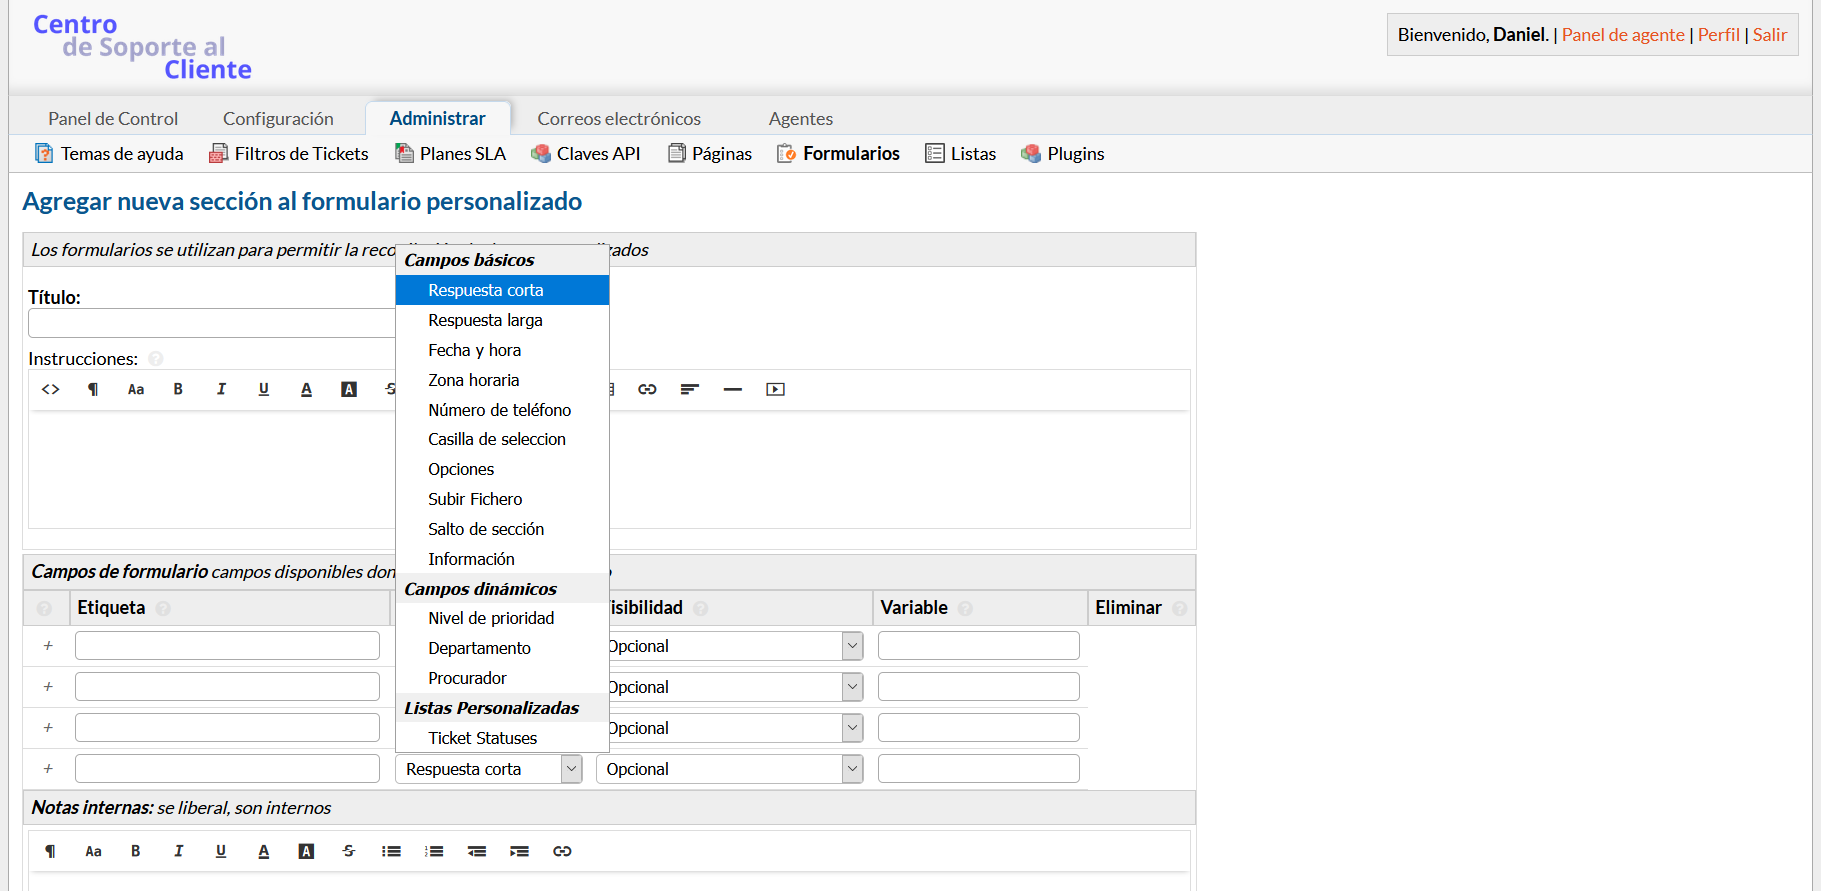The height and width of the screenshot is (891, 1821).
Task: Click the help icon next to Instrucciones
Action: [156, 359]
